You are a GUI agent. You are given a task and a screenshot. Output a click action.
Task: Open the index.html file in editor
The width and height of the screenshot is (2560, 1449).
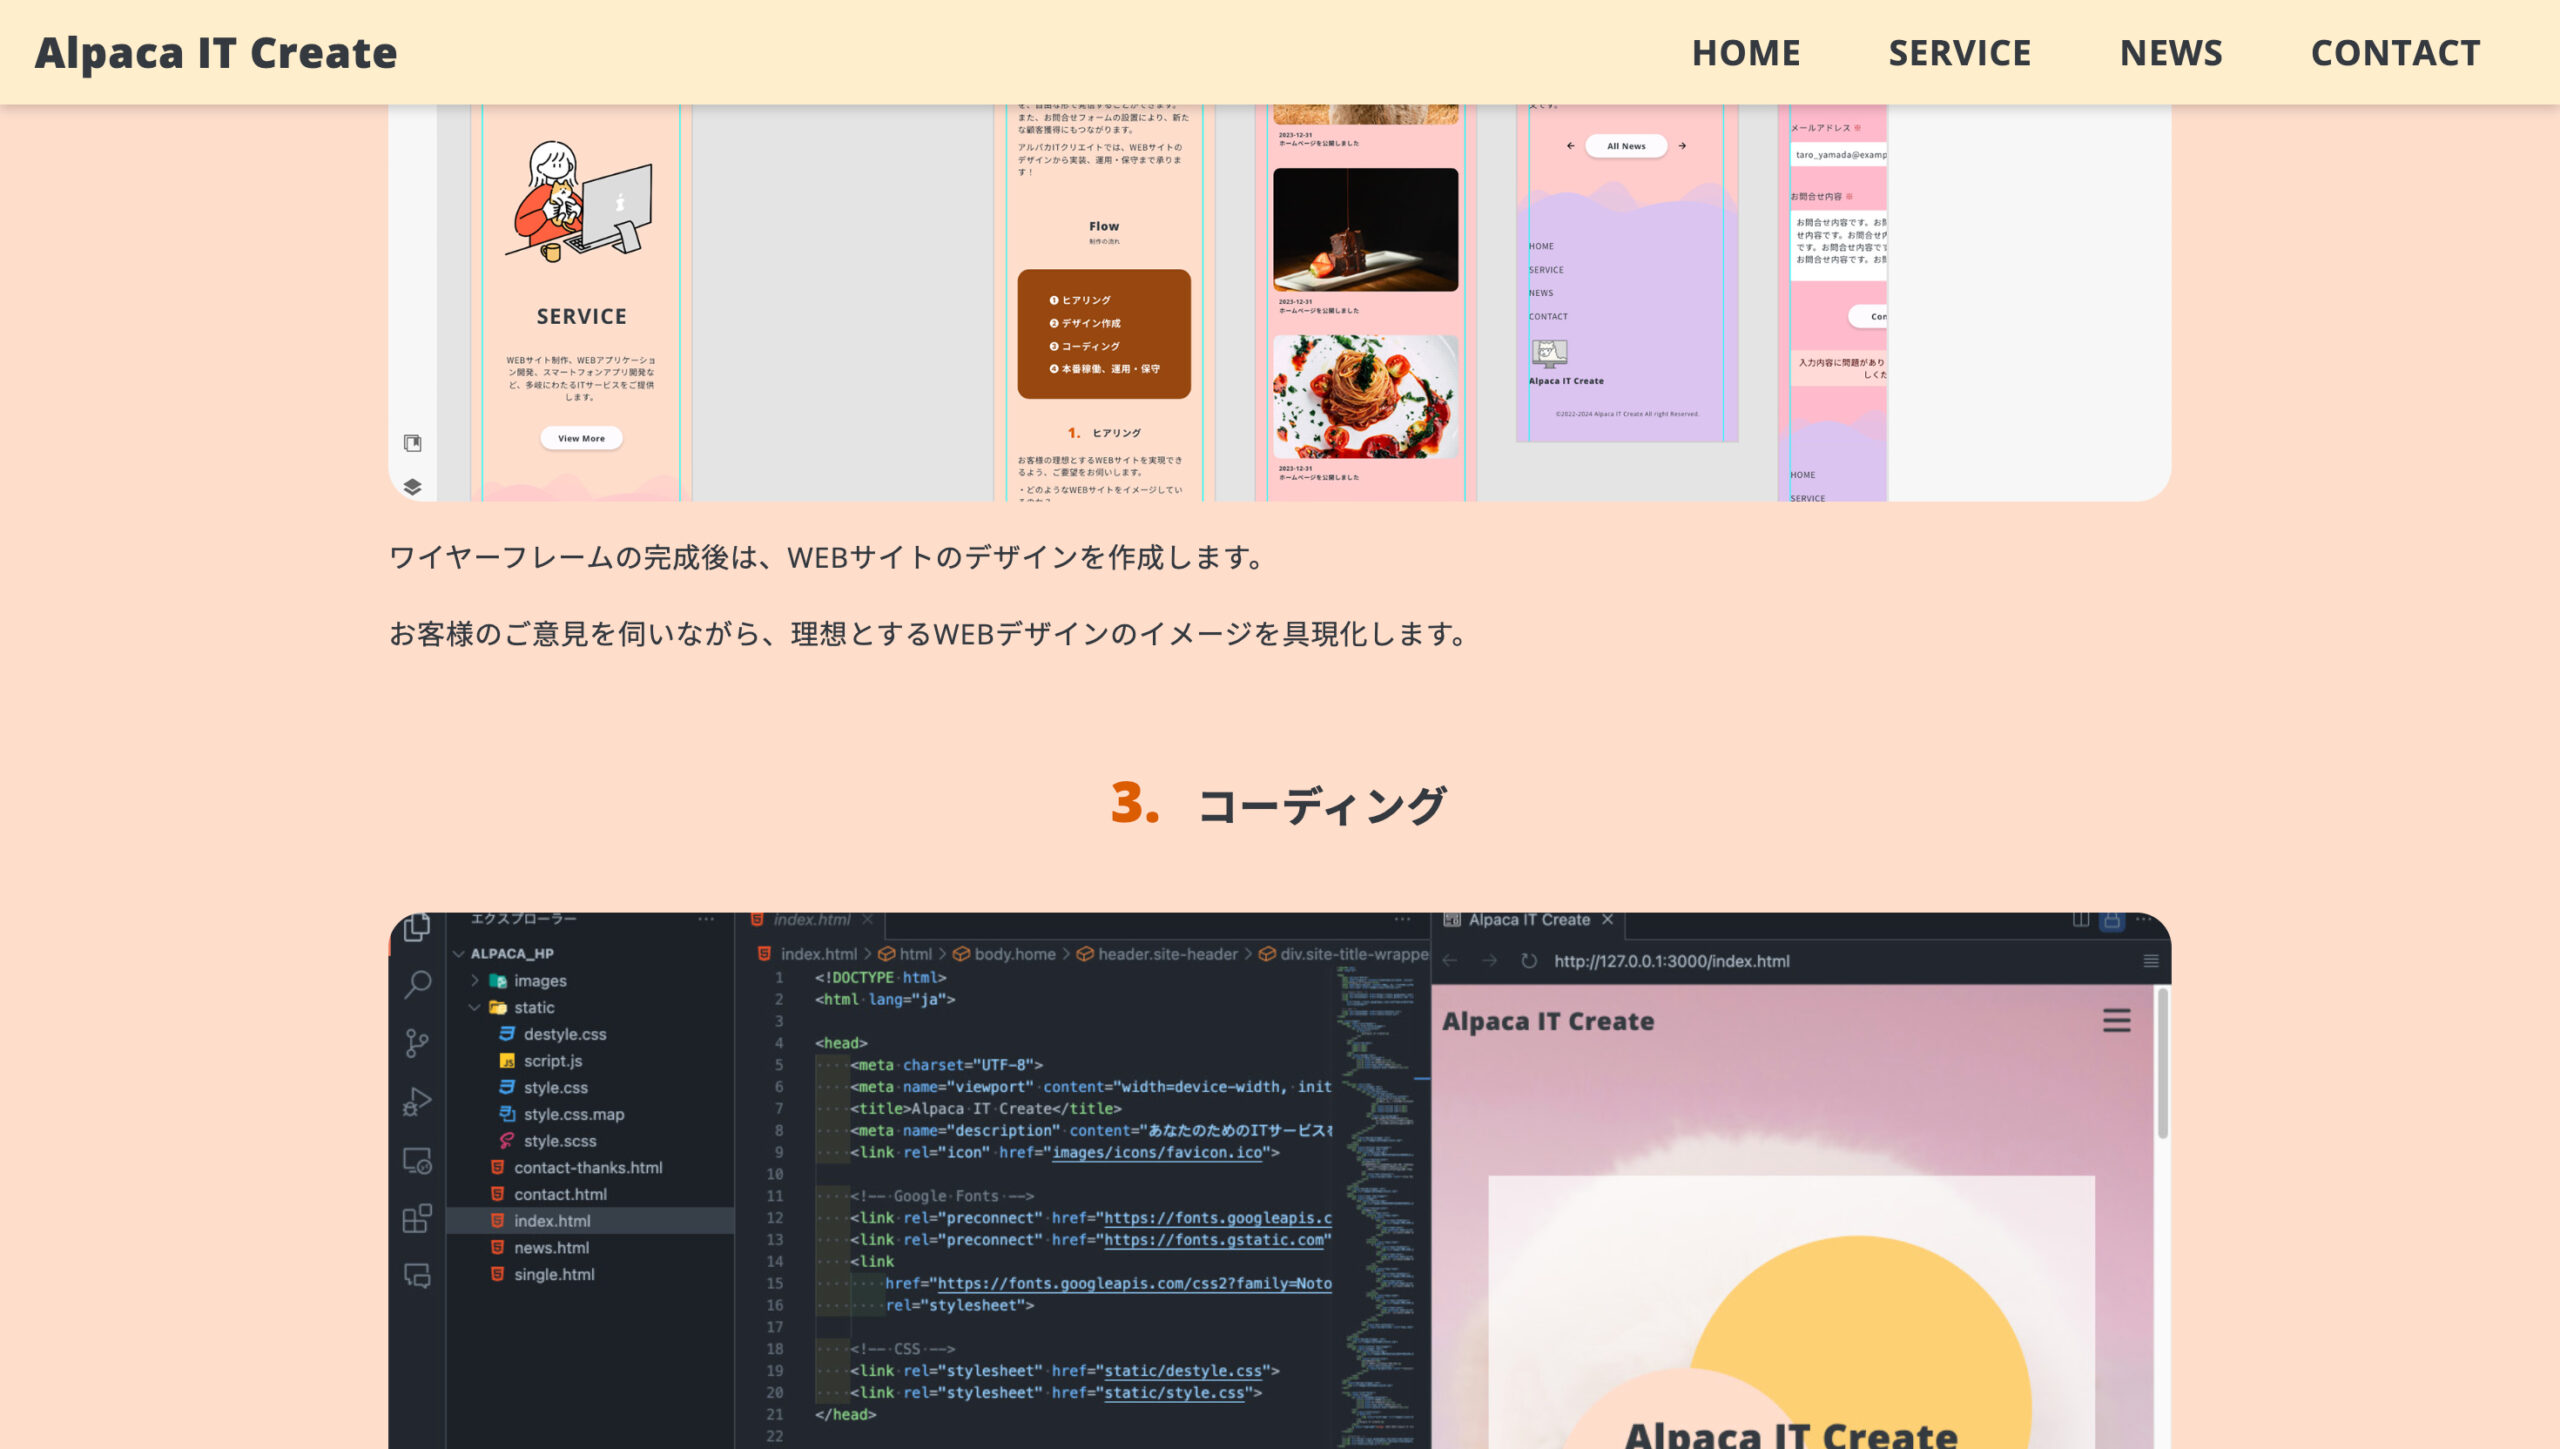click(550, 1219)
